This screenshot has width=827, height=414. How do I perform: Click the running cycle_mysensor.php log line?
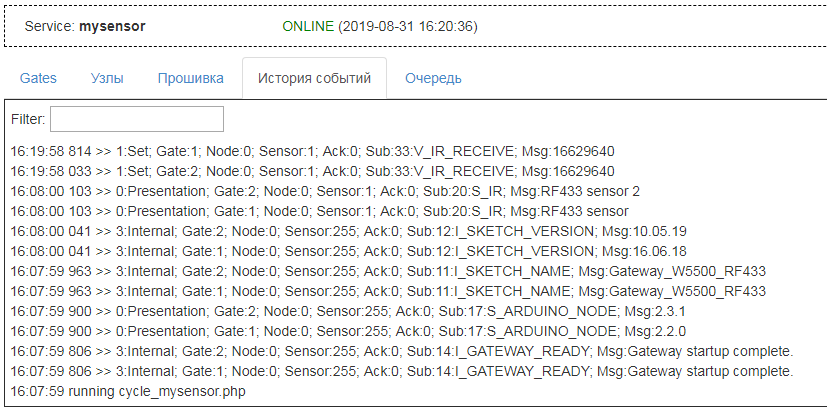pyautogui.click(x=128, y=391)
